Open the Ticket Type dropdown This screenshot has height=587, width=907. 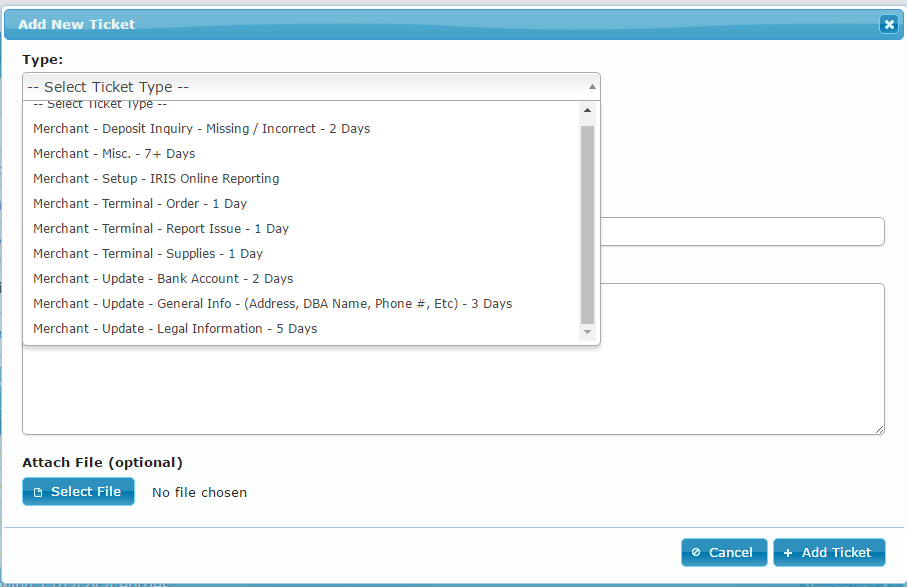pyautogui.click(x=311, y=87)
